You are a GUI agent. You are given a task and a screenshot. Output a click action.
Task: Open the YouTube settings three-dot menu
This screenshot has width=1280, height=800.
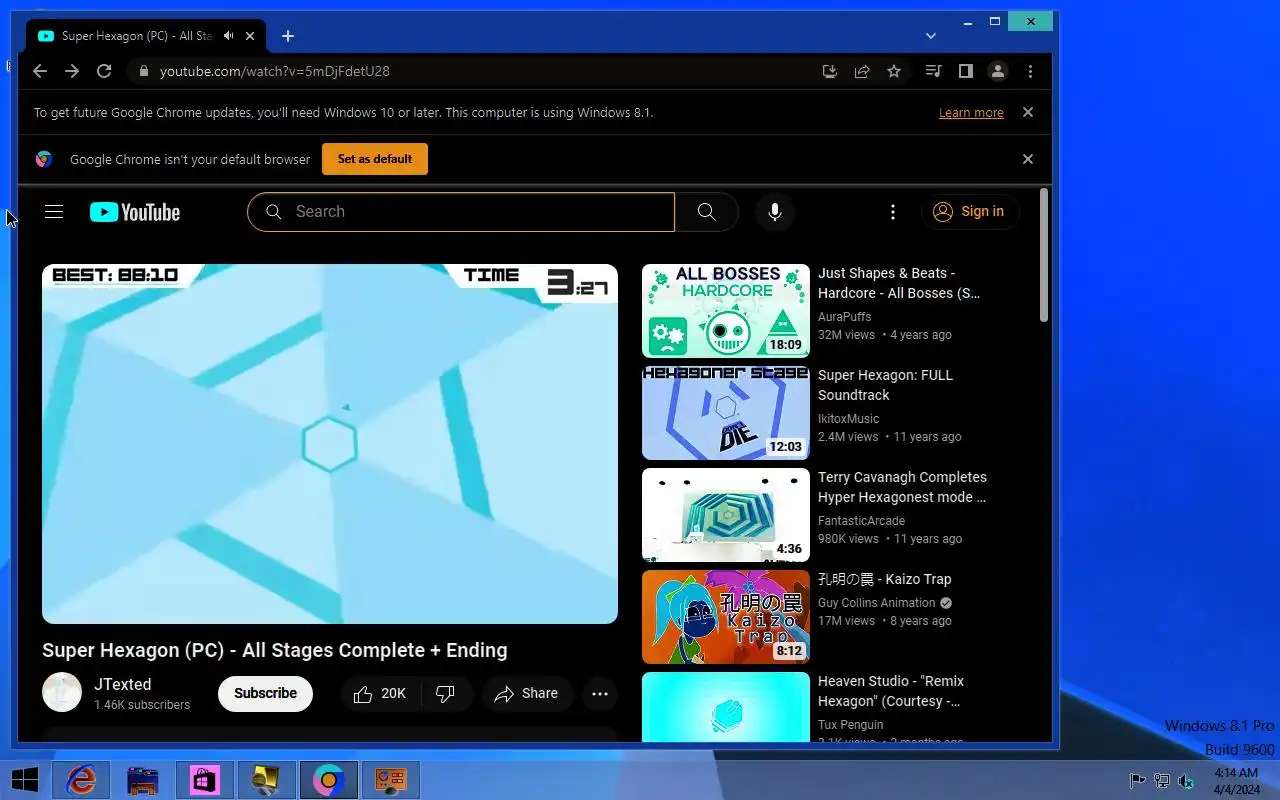pyautogui.click(x=893, y=212)
